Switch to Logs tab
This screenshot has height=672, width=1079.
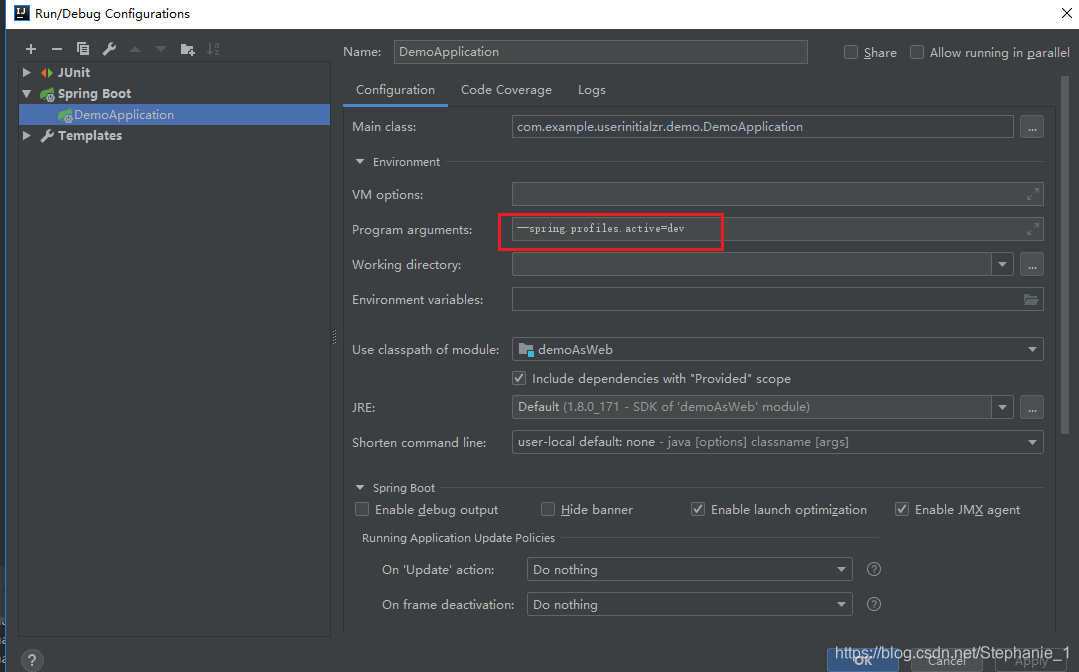592,90
